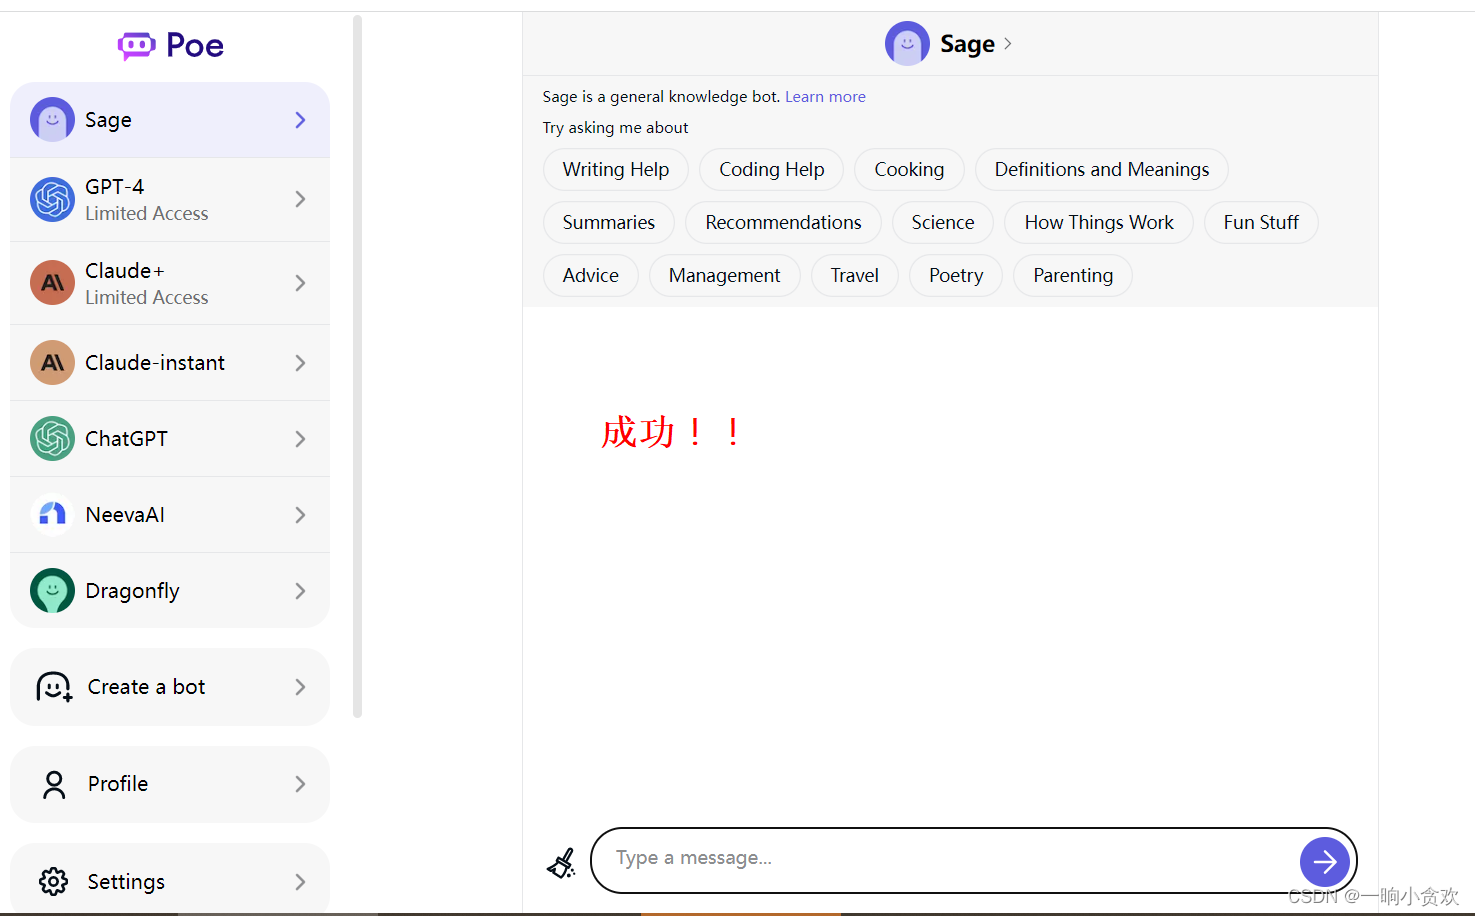The width and height of the screenshot is (1475, 916).
Task: Select GPT-4 in the bot list
Action: pyautogui.click(x=170, y=199)
